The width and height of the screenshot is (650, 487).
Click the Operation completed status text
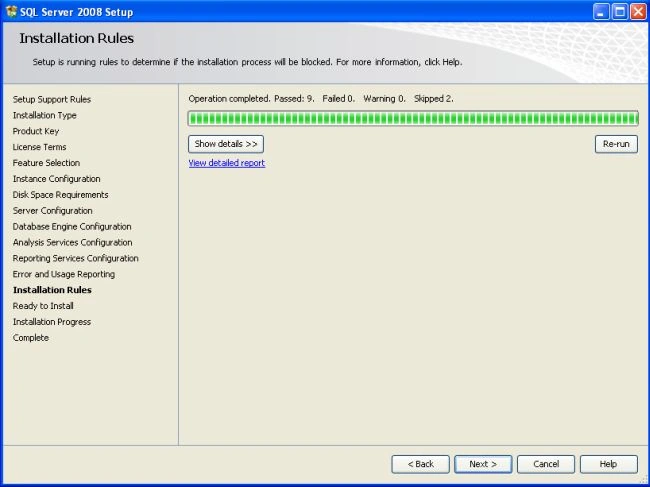(321, 99)
